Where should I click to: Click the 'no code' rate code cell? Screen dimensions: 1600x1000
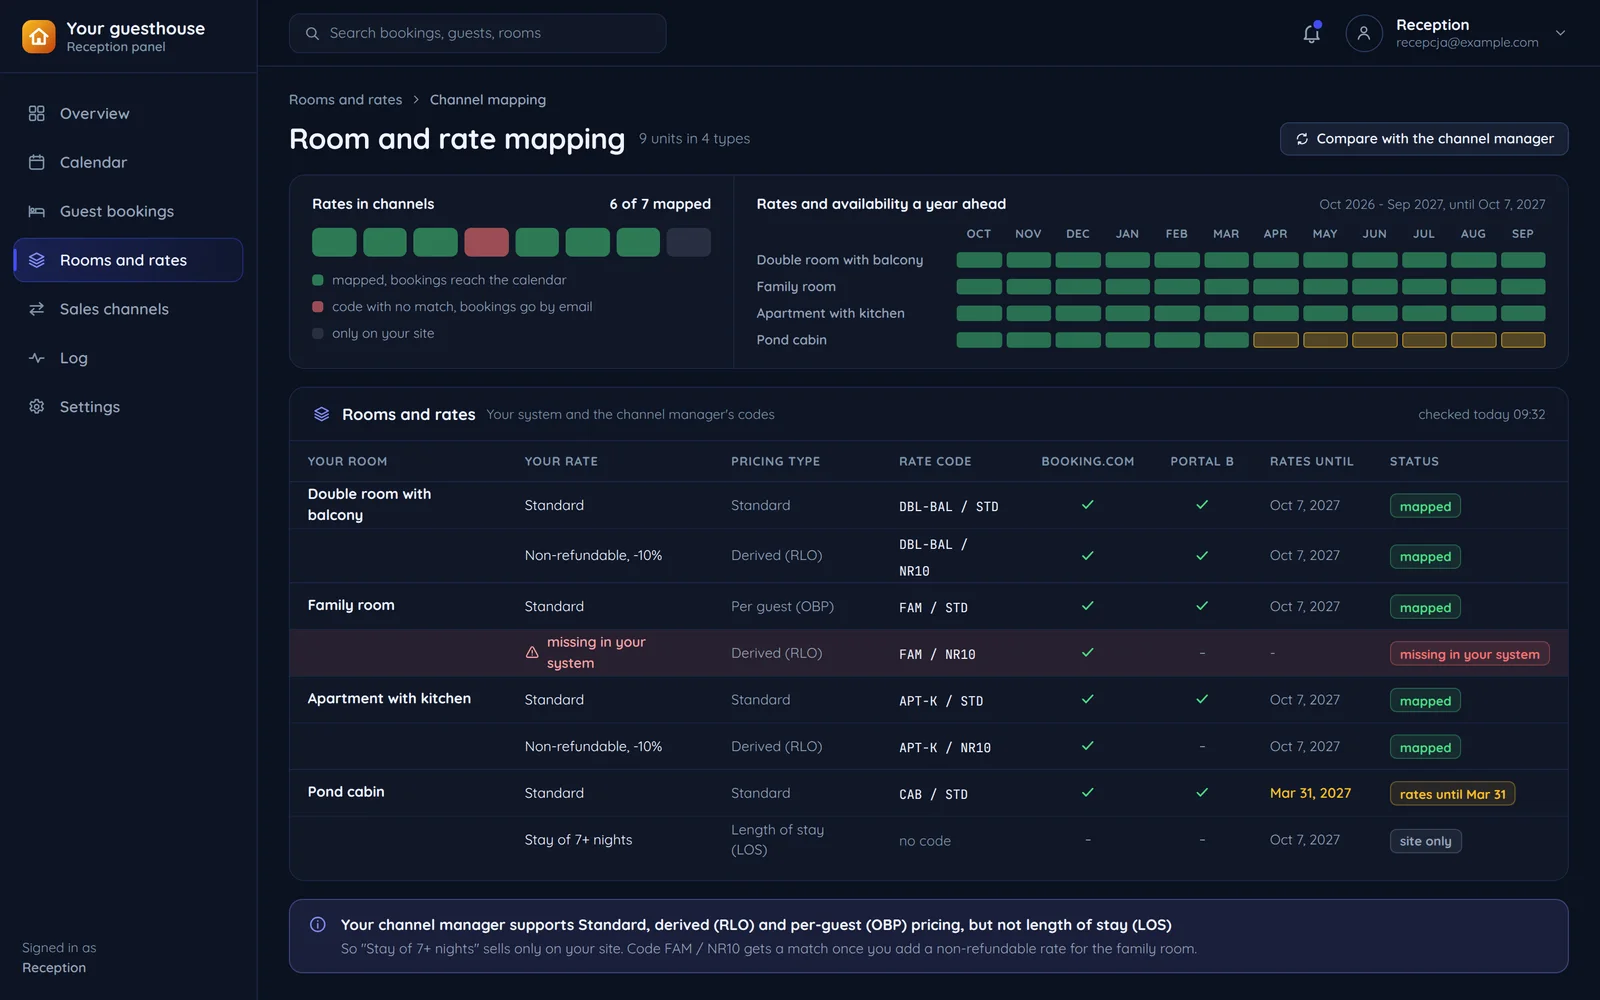(925, 841)
